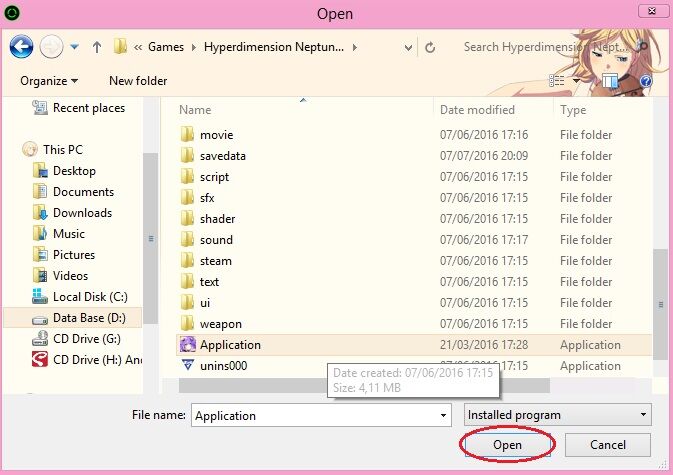673x475 pixels.
Task: Open the Installed program file type dropdown
Action: [x=558, y=415]
